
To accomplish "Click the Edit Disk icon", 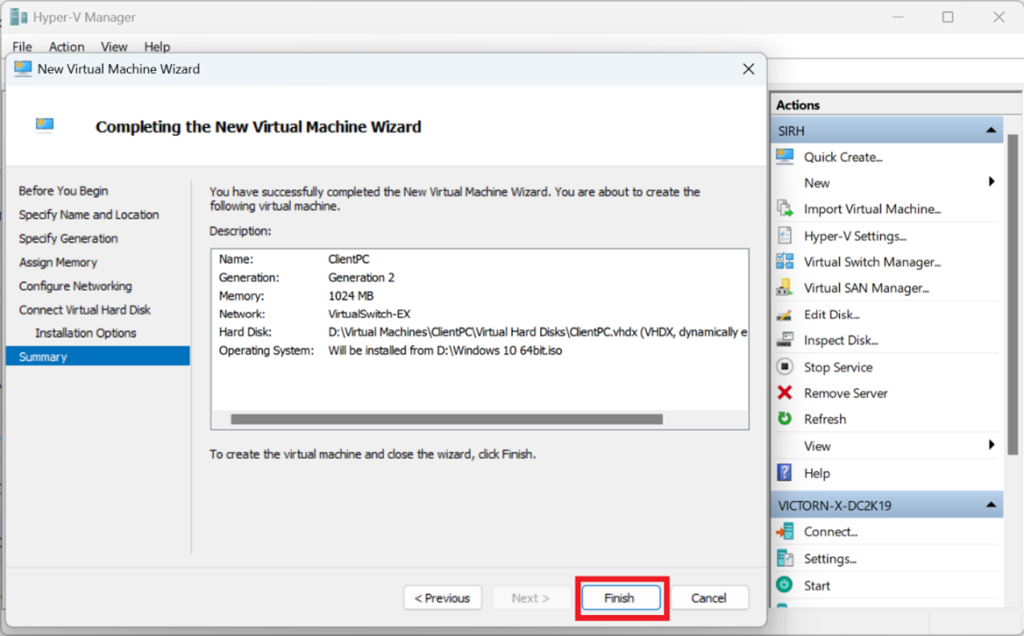I will pyautogui.click(x=785, y=315).
